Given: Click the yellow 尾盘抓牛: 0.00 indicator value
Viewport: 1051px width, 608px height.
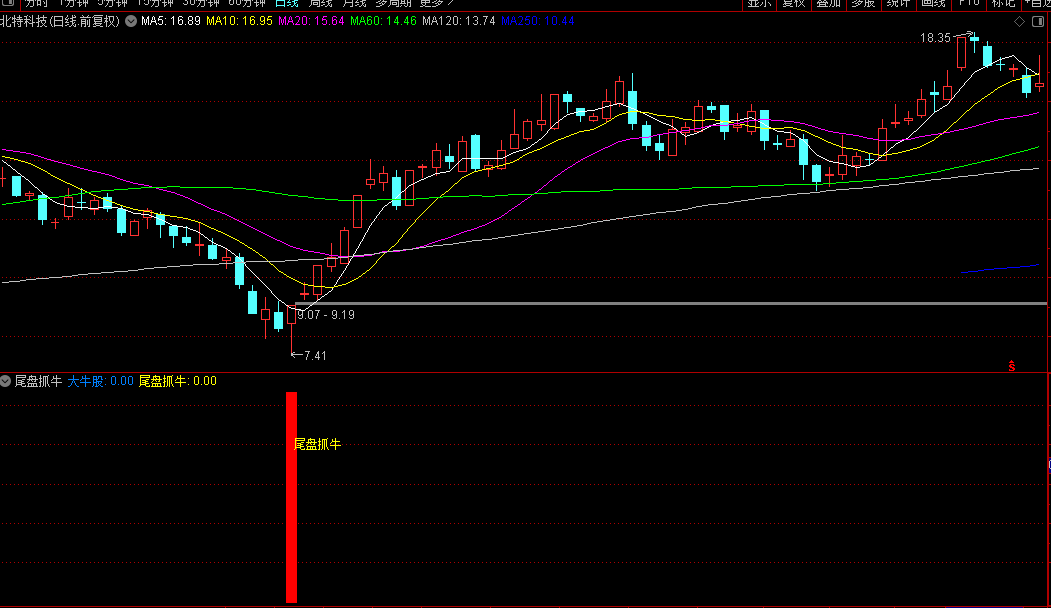Looking at the screenshot, I should pos(178,381).
